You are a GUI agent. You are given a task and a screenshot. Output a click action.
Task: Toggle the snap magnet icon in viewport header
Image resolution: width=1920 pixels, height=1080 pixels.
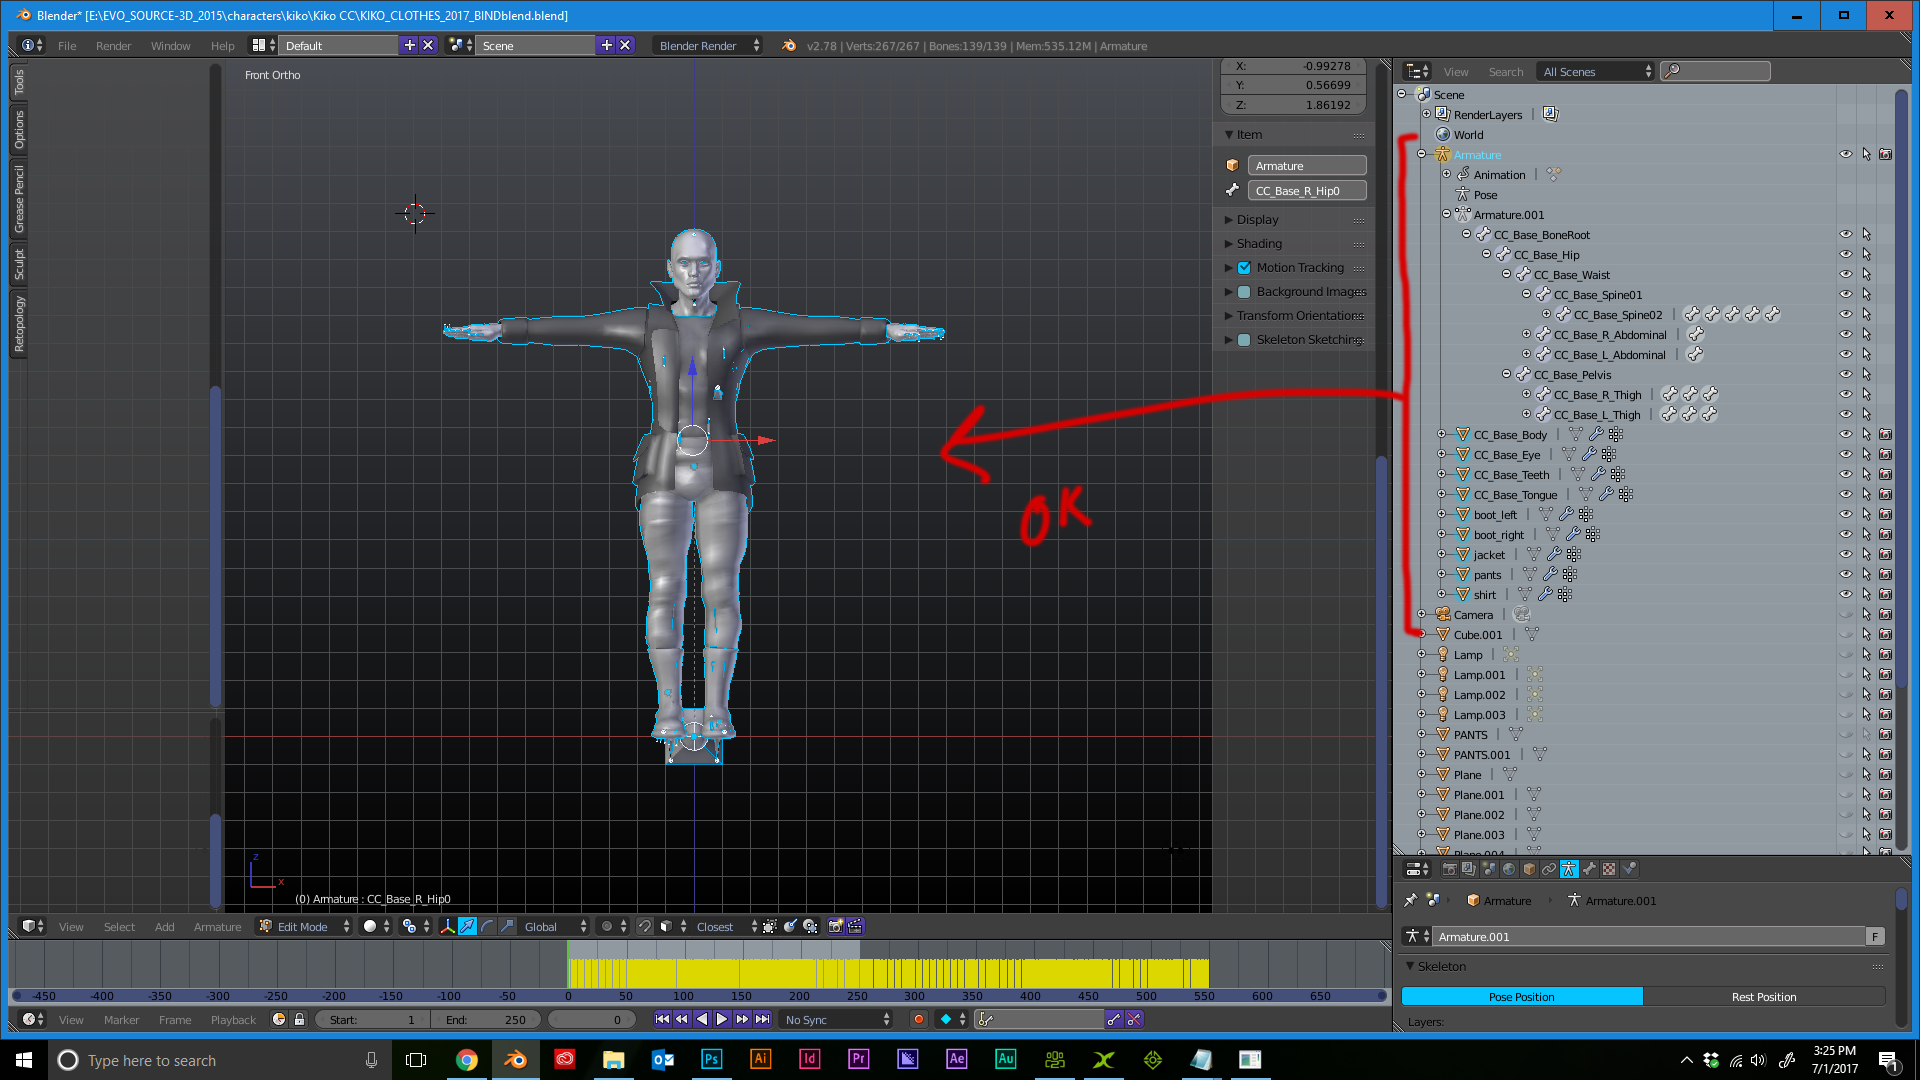click(645, 926)
